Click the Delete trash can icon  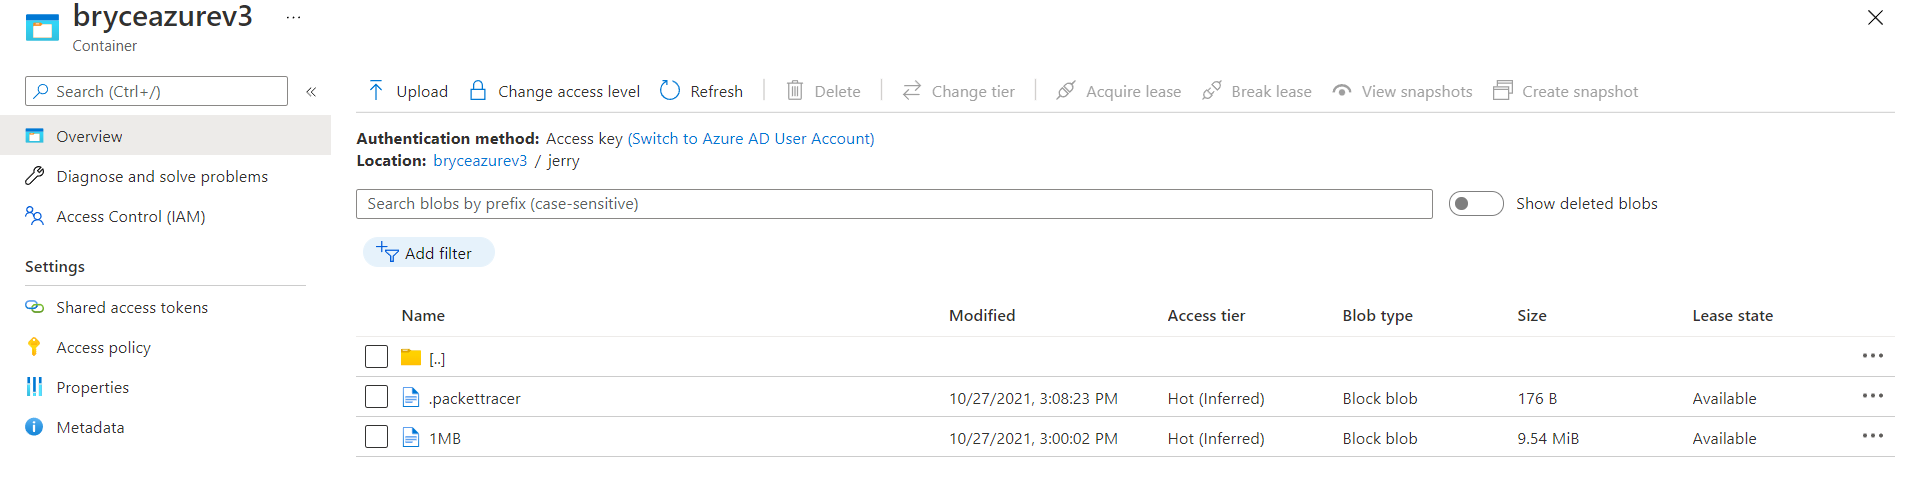[x=795, y=91]
